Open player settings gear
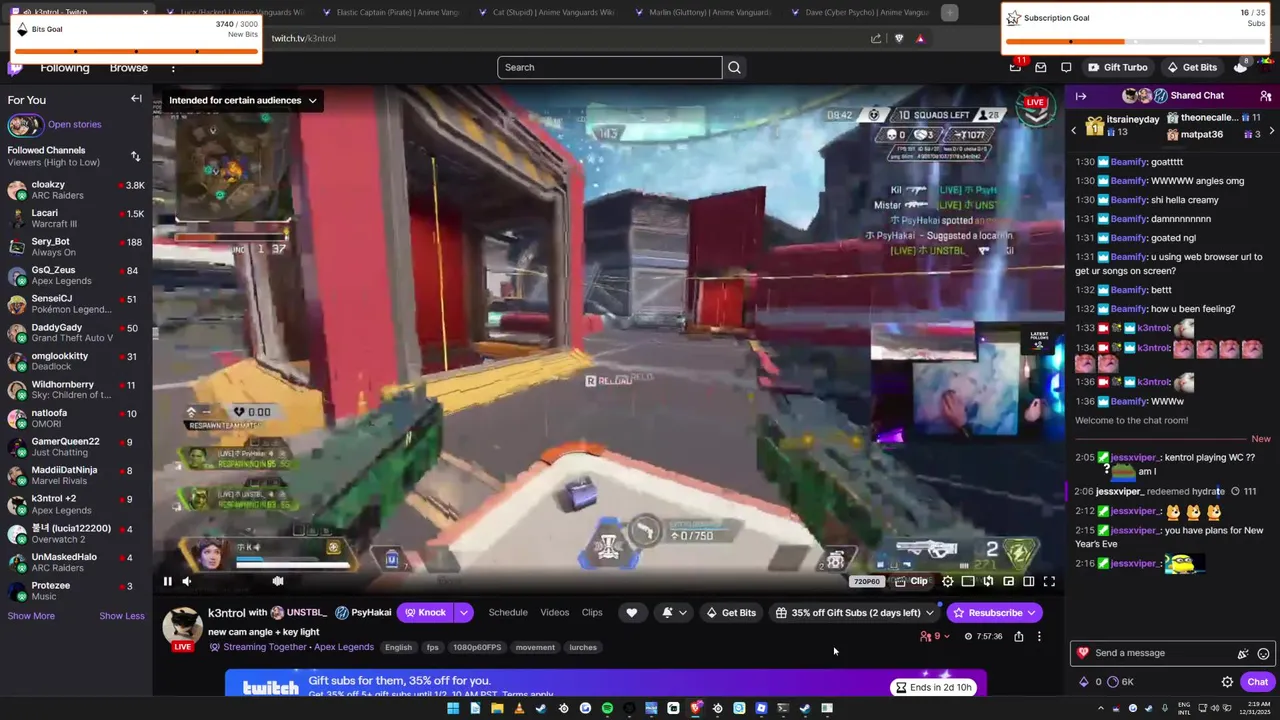 [948, 581]
